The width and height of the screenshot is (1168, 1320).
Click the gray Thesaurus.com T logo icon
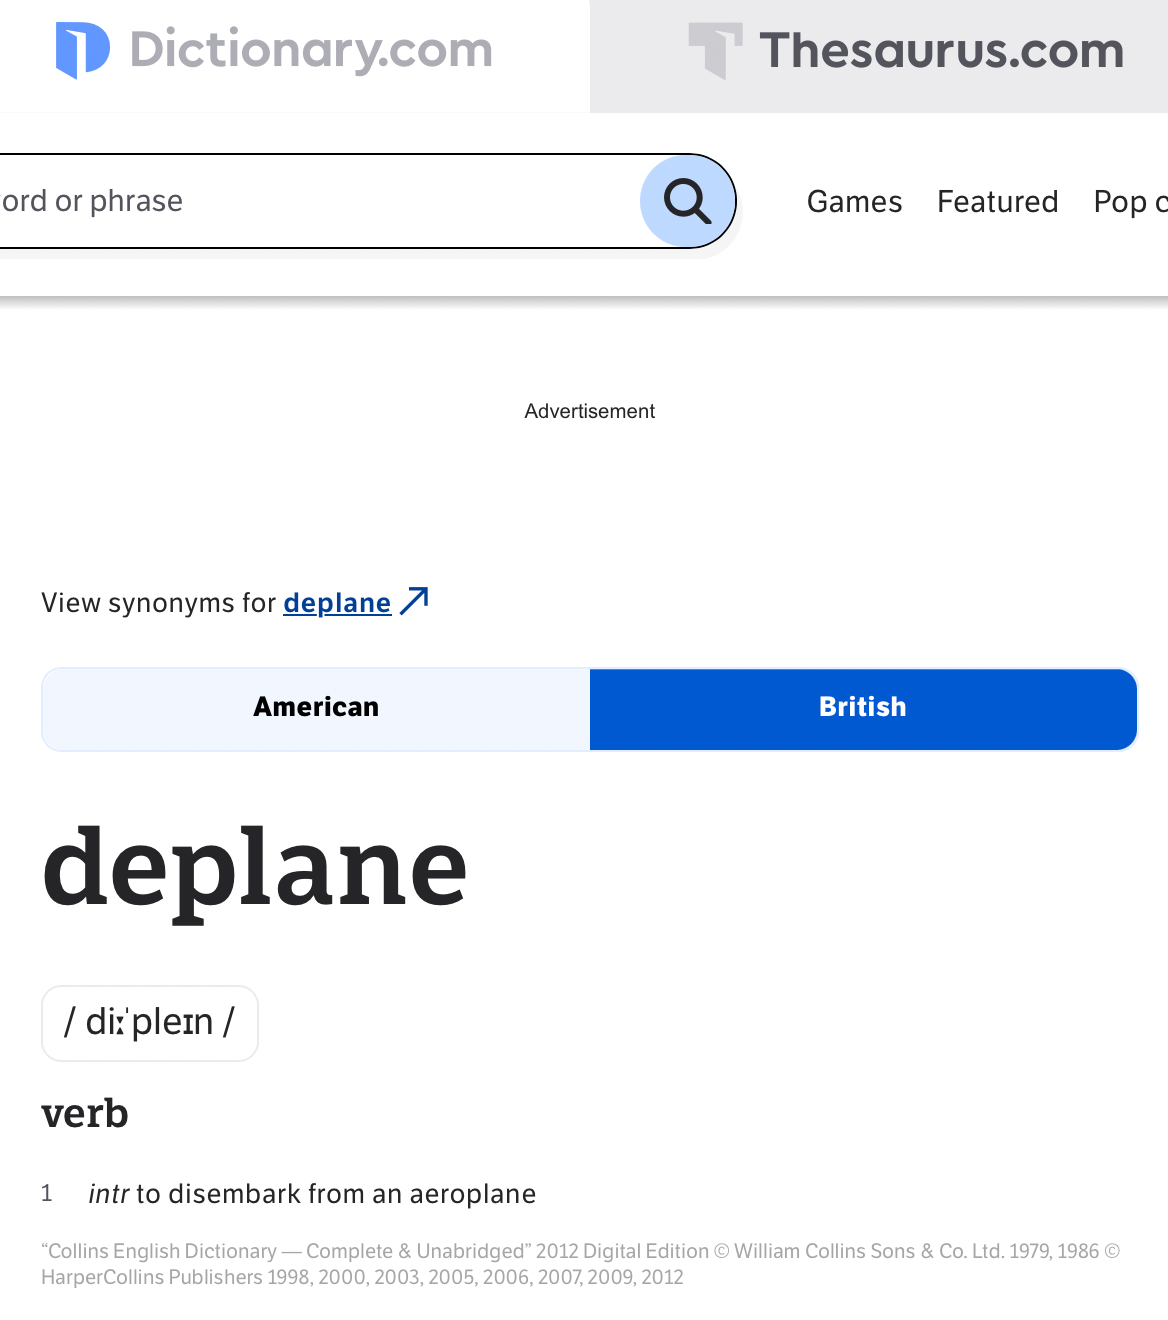[x=715, y=50]
